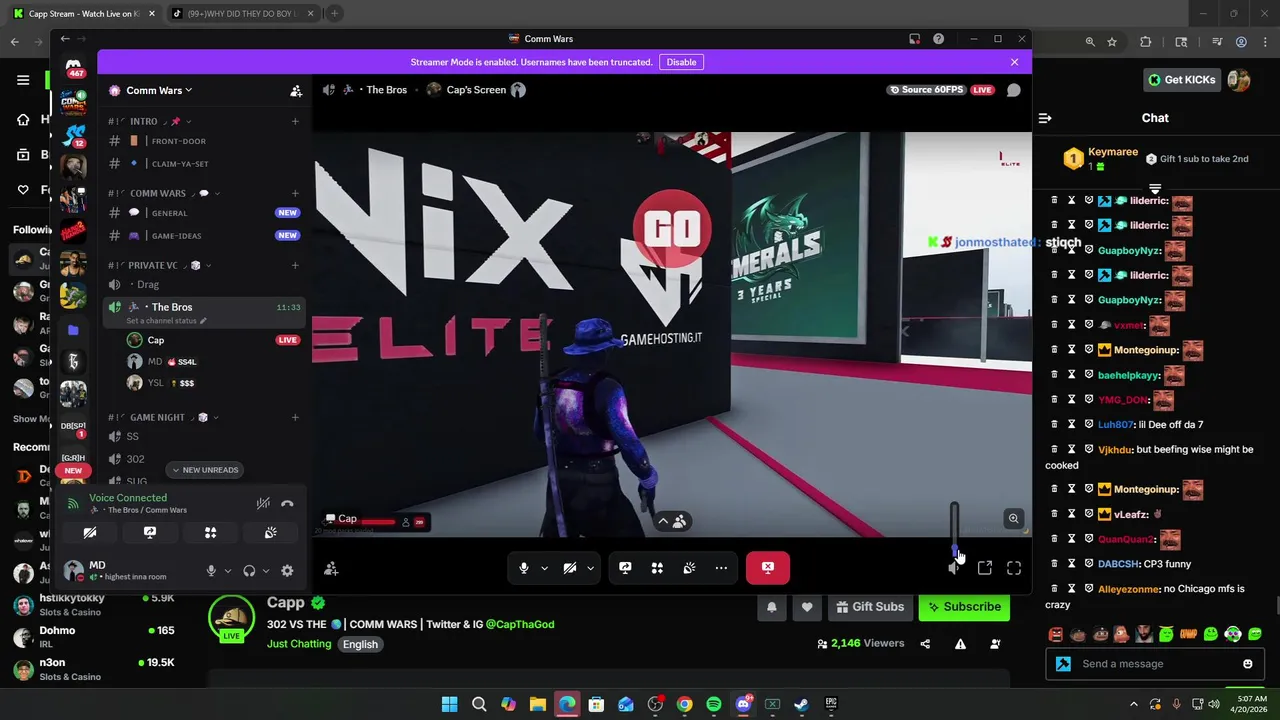Jump to NEW UNREADS
This screenshot has width=1280, height=720.
click(x=205, y=470)
